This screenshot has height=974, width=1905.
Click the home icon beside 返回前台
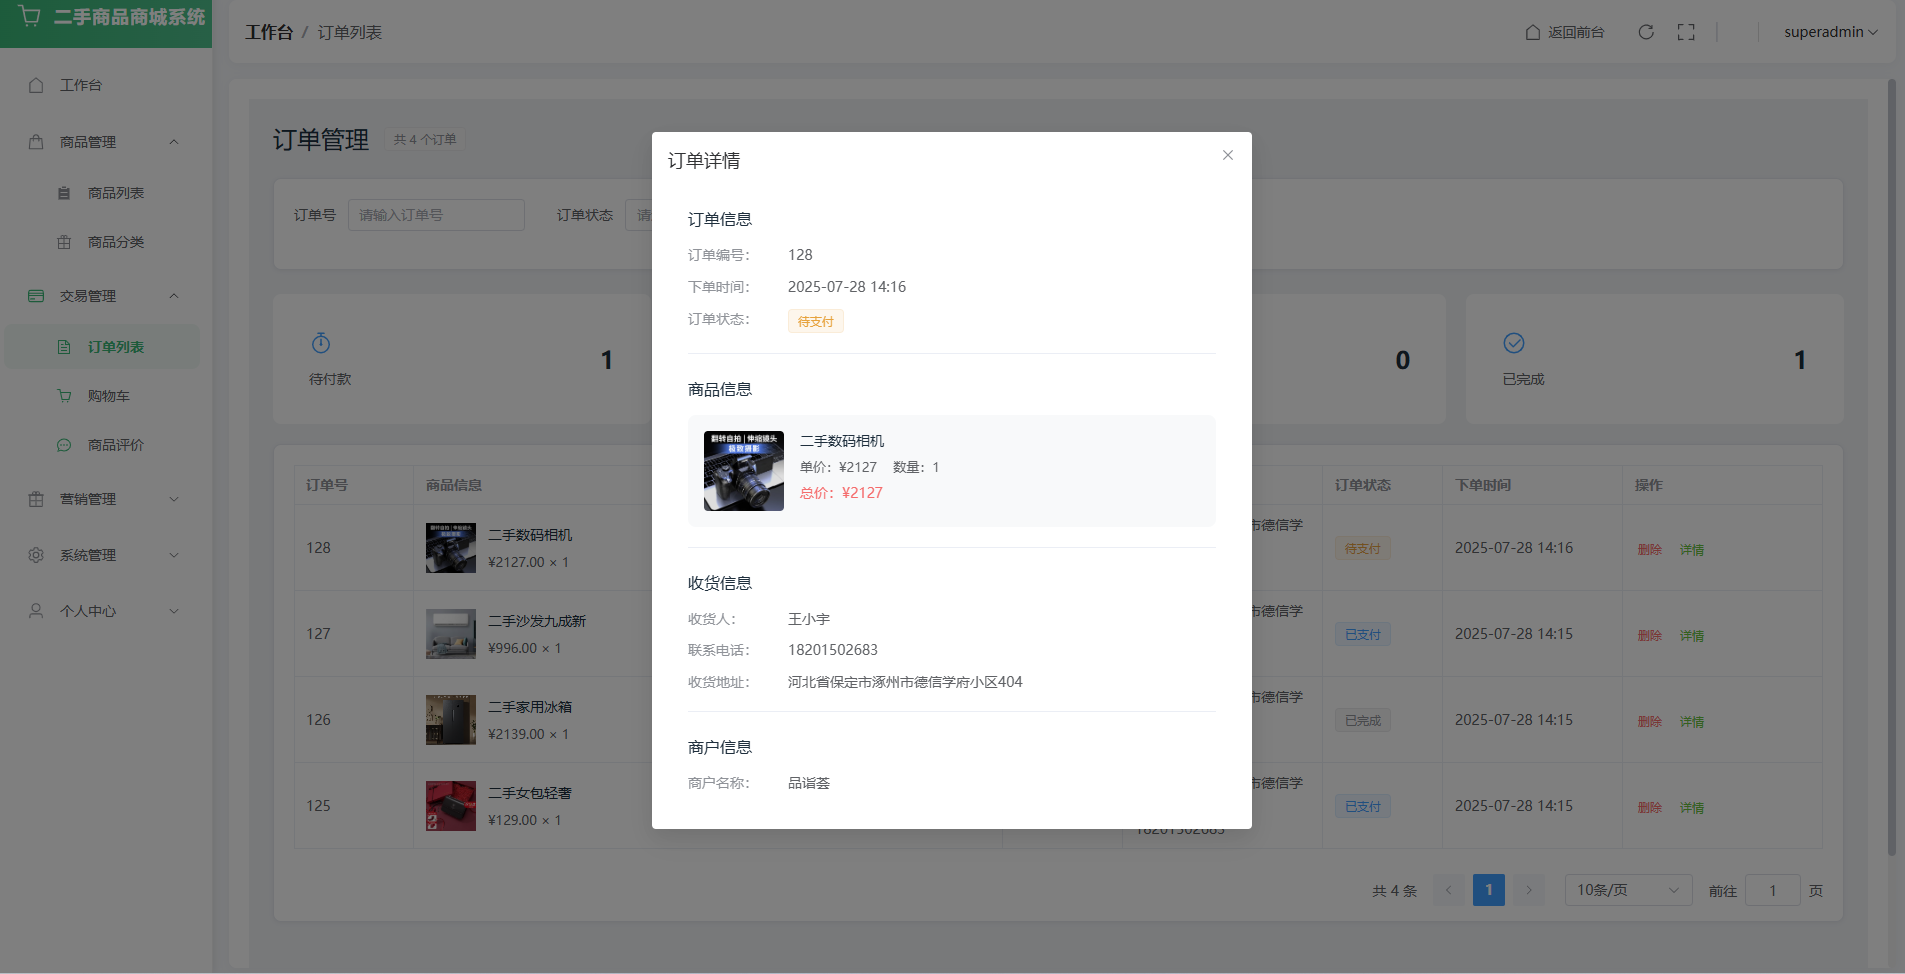[1532, 32]
